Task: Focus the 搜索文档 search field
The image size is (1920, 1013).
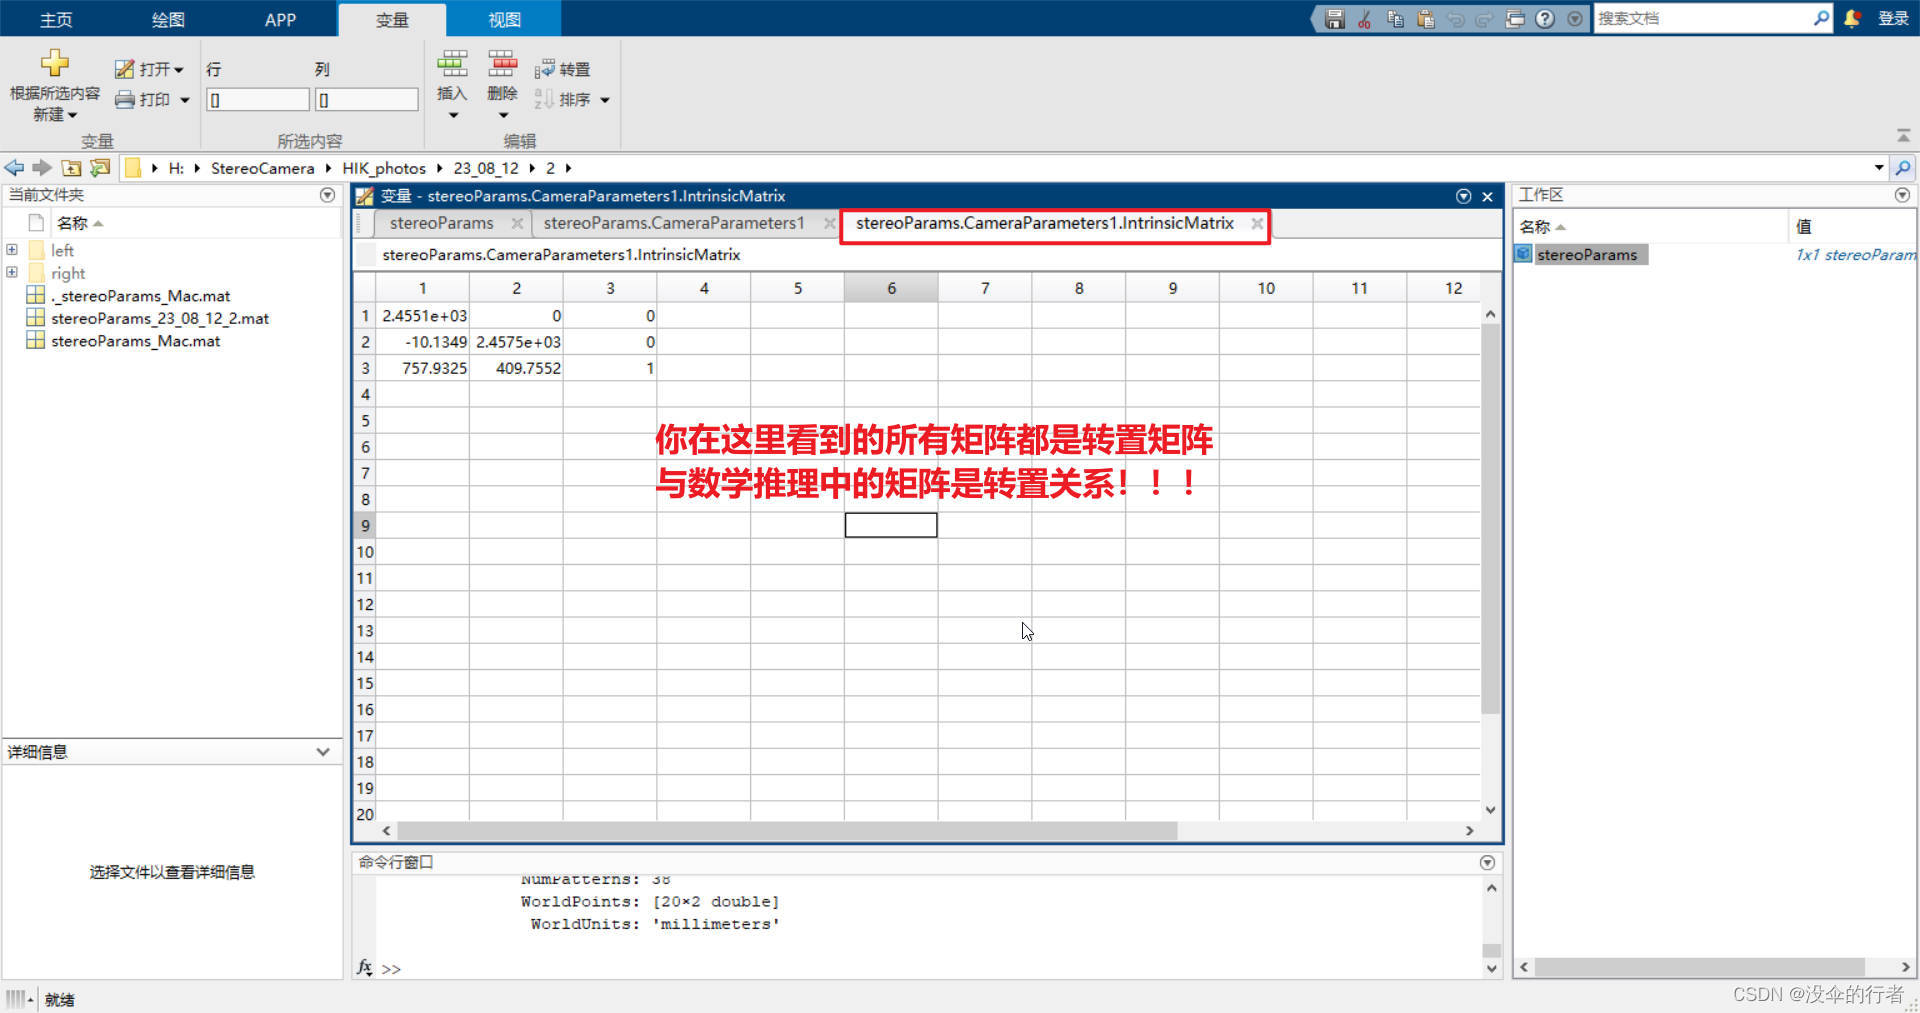Action: (1703, 18)
